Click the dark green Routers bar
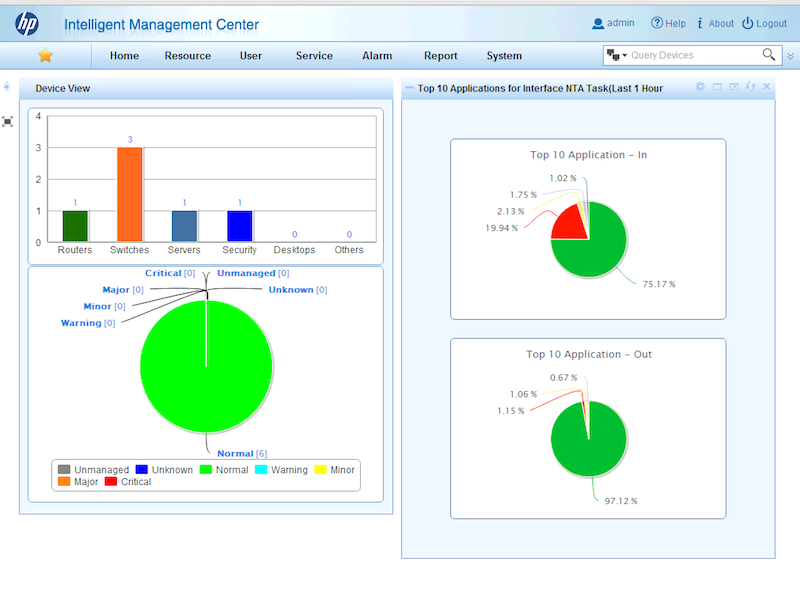800x592 pixels. coord(75,226)
